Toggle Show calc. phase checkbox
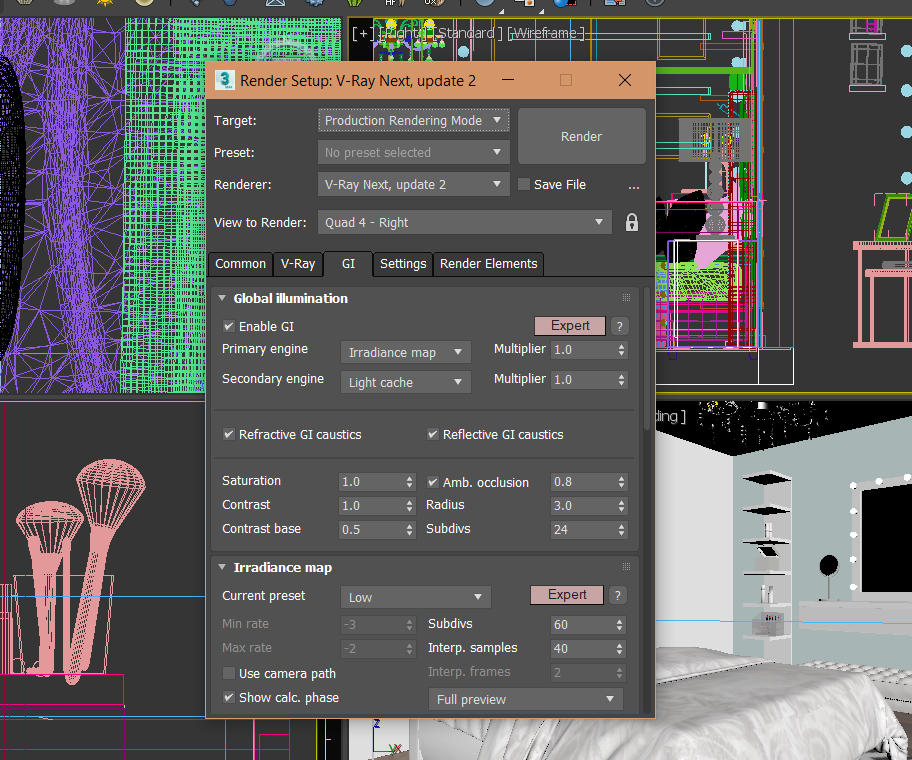912x760 pixels. (229, 697)
